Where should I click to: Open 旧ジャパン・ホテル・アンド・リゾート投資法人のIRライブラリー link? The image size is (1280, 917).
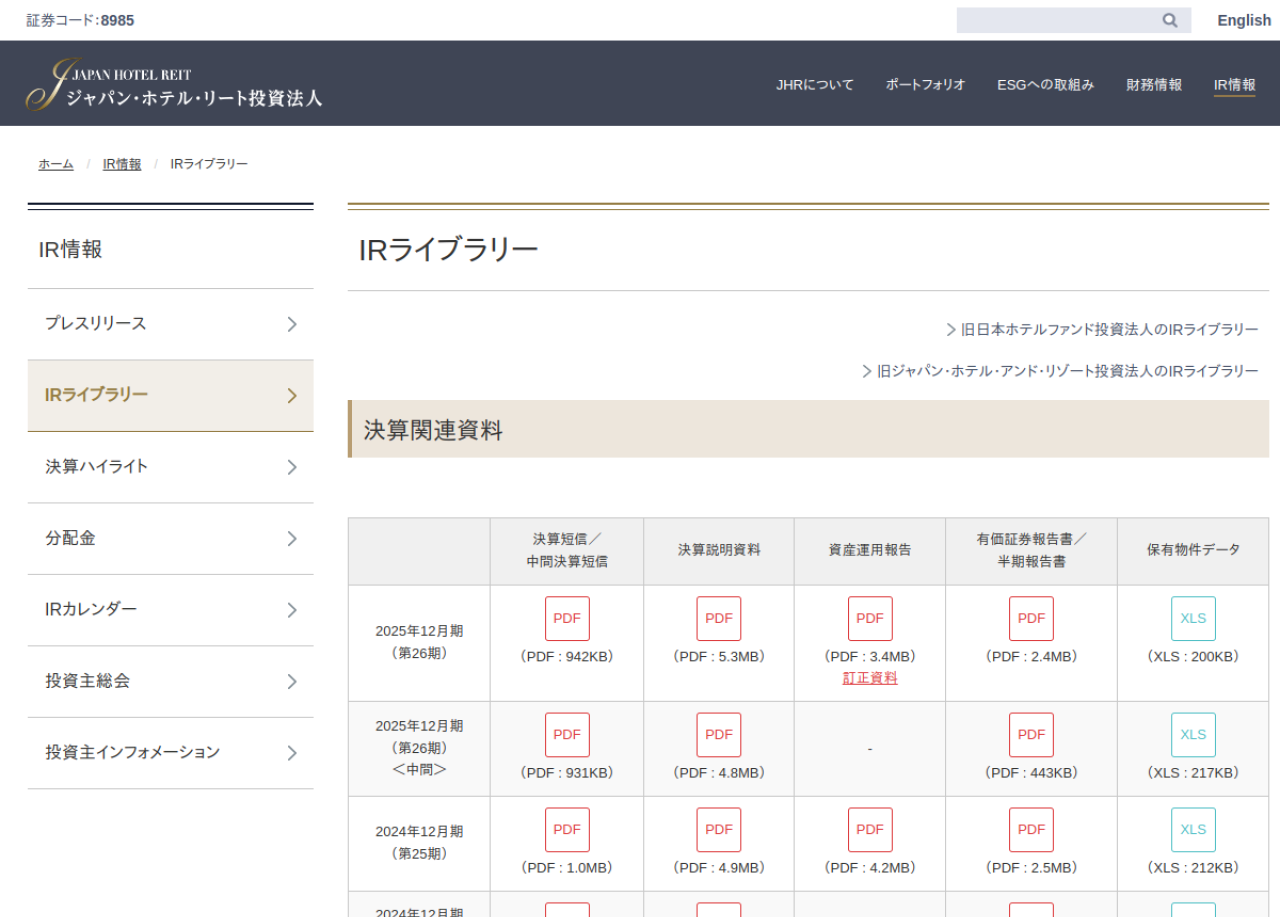click(1060, 371)
